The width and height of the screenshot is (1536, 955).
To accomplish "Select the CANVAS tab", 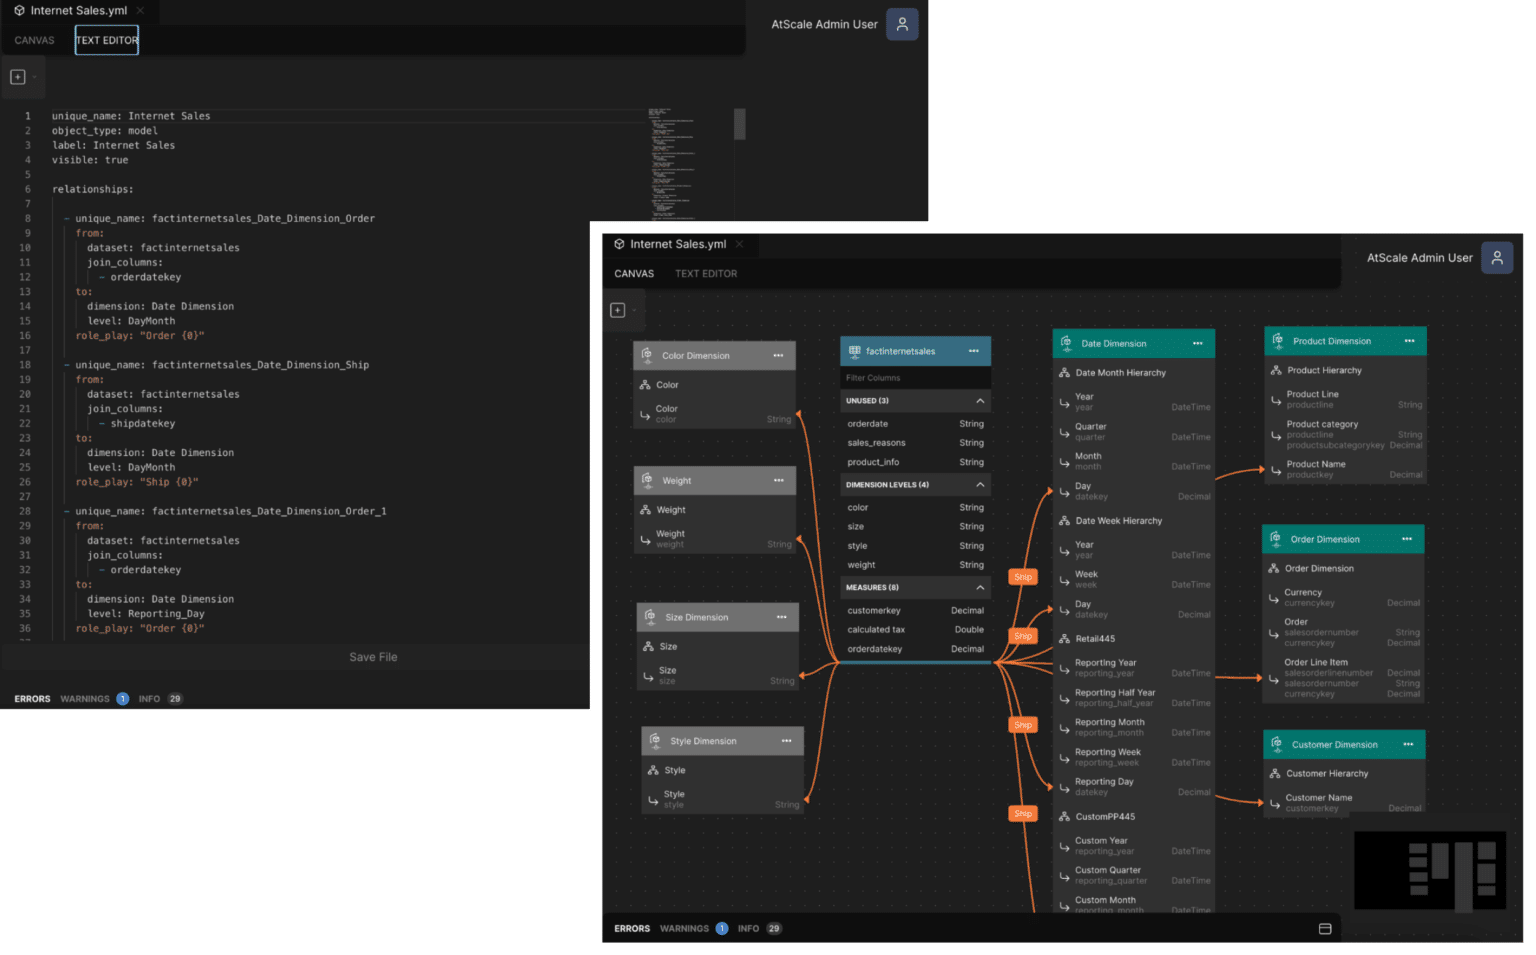I will pos(634,273).
